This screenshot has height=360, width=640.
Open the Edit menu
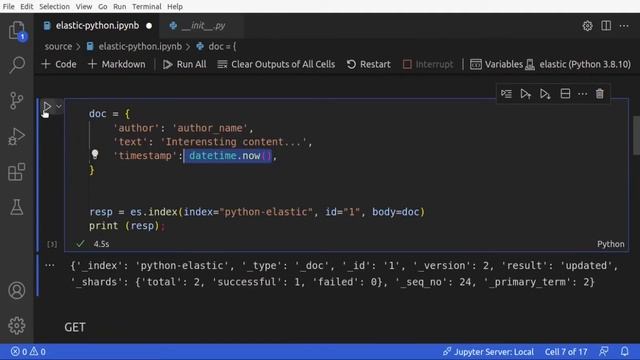click(27, 7)
